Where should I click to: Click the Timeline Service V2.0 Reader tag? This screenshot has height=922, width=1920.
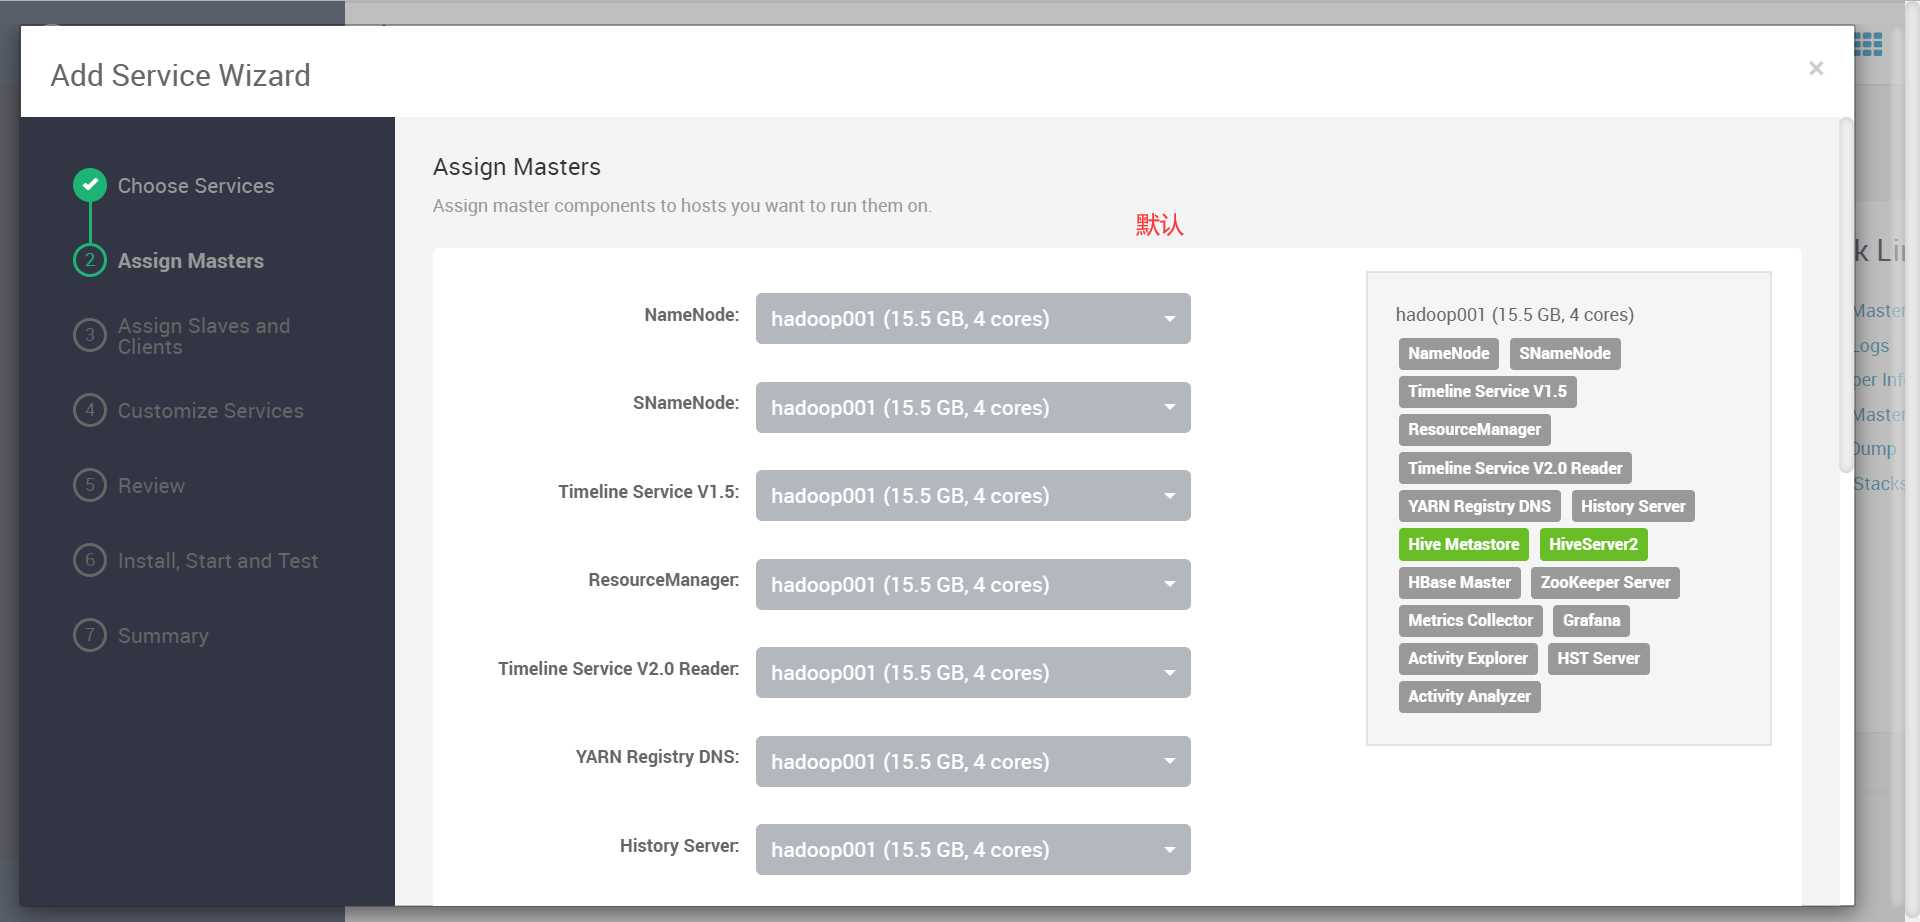point(1515,468)
